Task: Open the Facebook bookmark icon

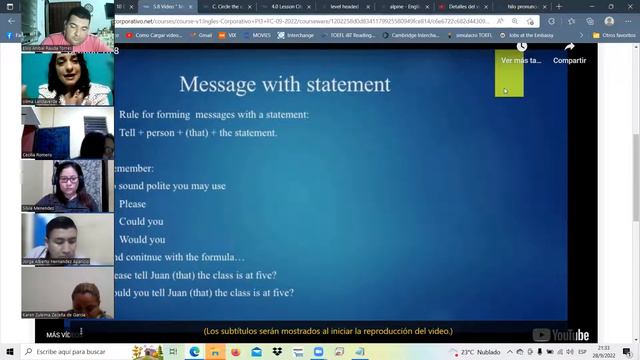Action: 9,36
